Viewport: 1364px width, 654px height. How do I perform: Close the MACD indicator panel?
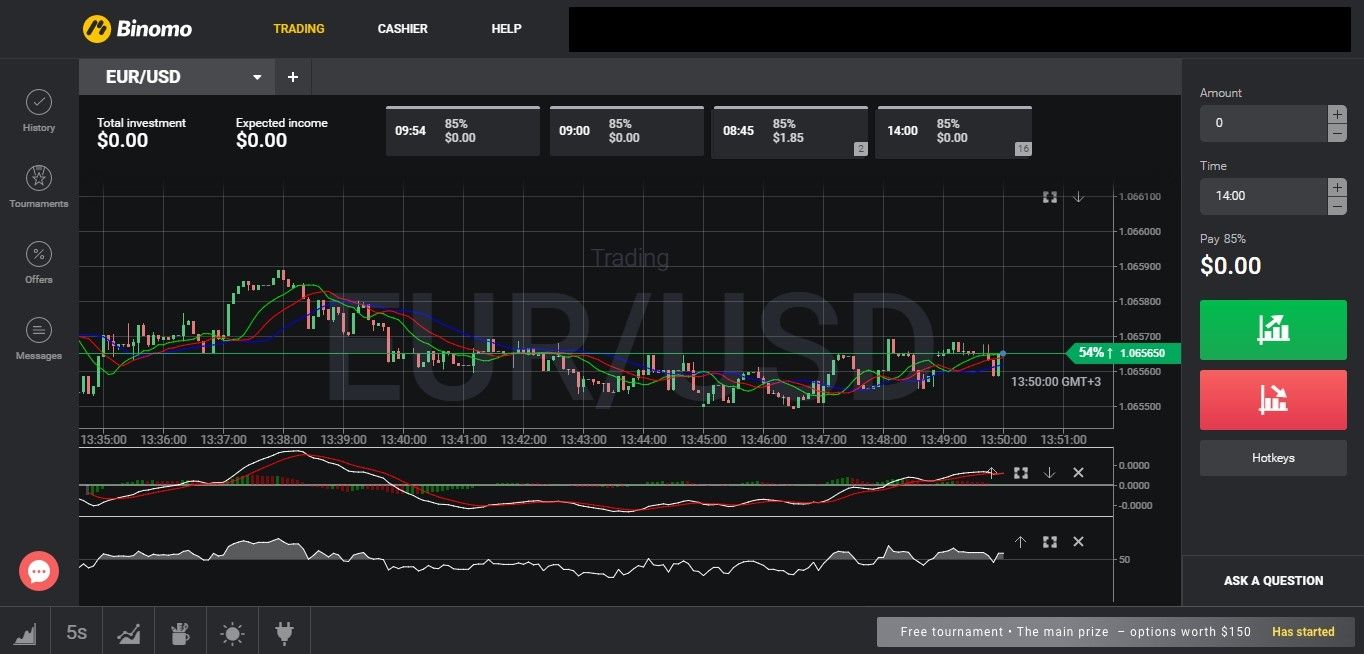(x=1078, y=473)
